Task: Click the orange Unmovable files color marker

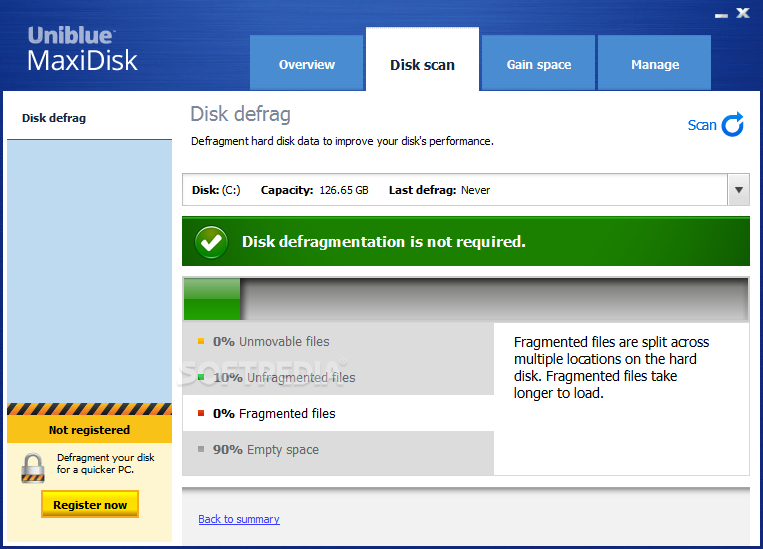Action: [x=201, y=341]
